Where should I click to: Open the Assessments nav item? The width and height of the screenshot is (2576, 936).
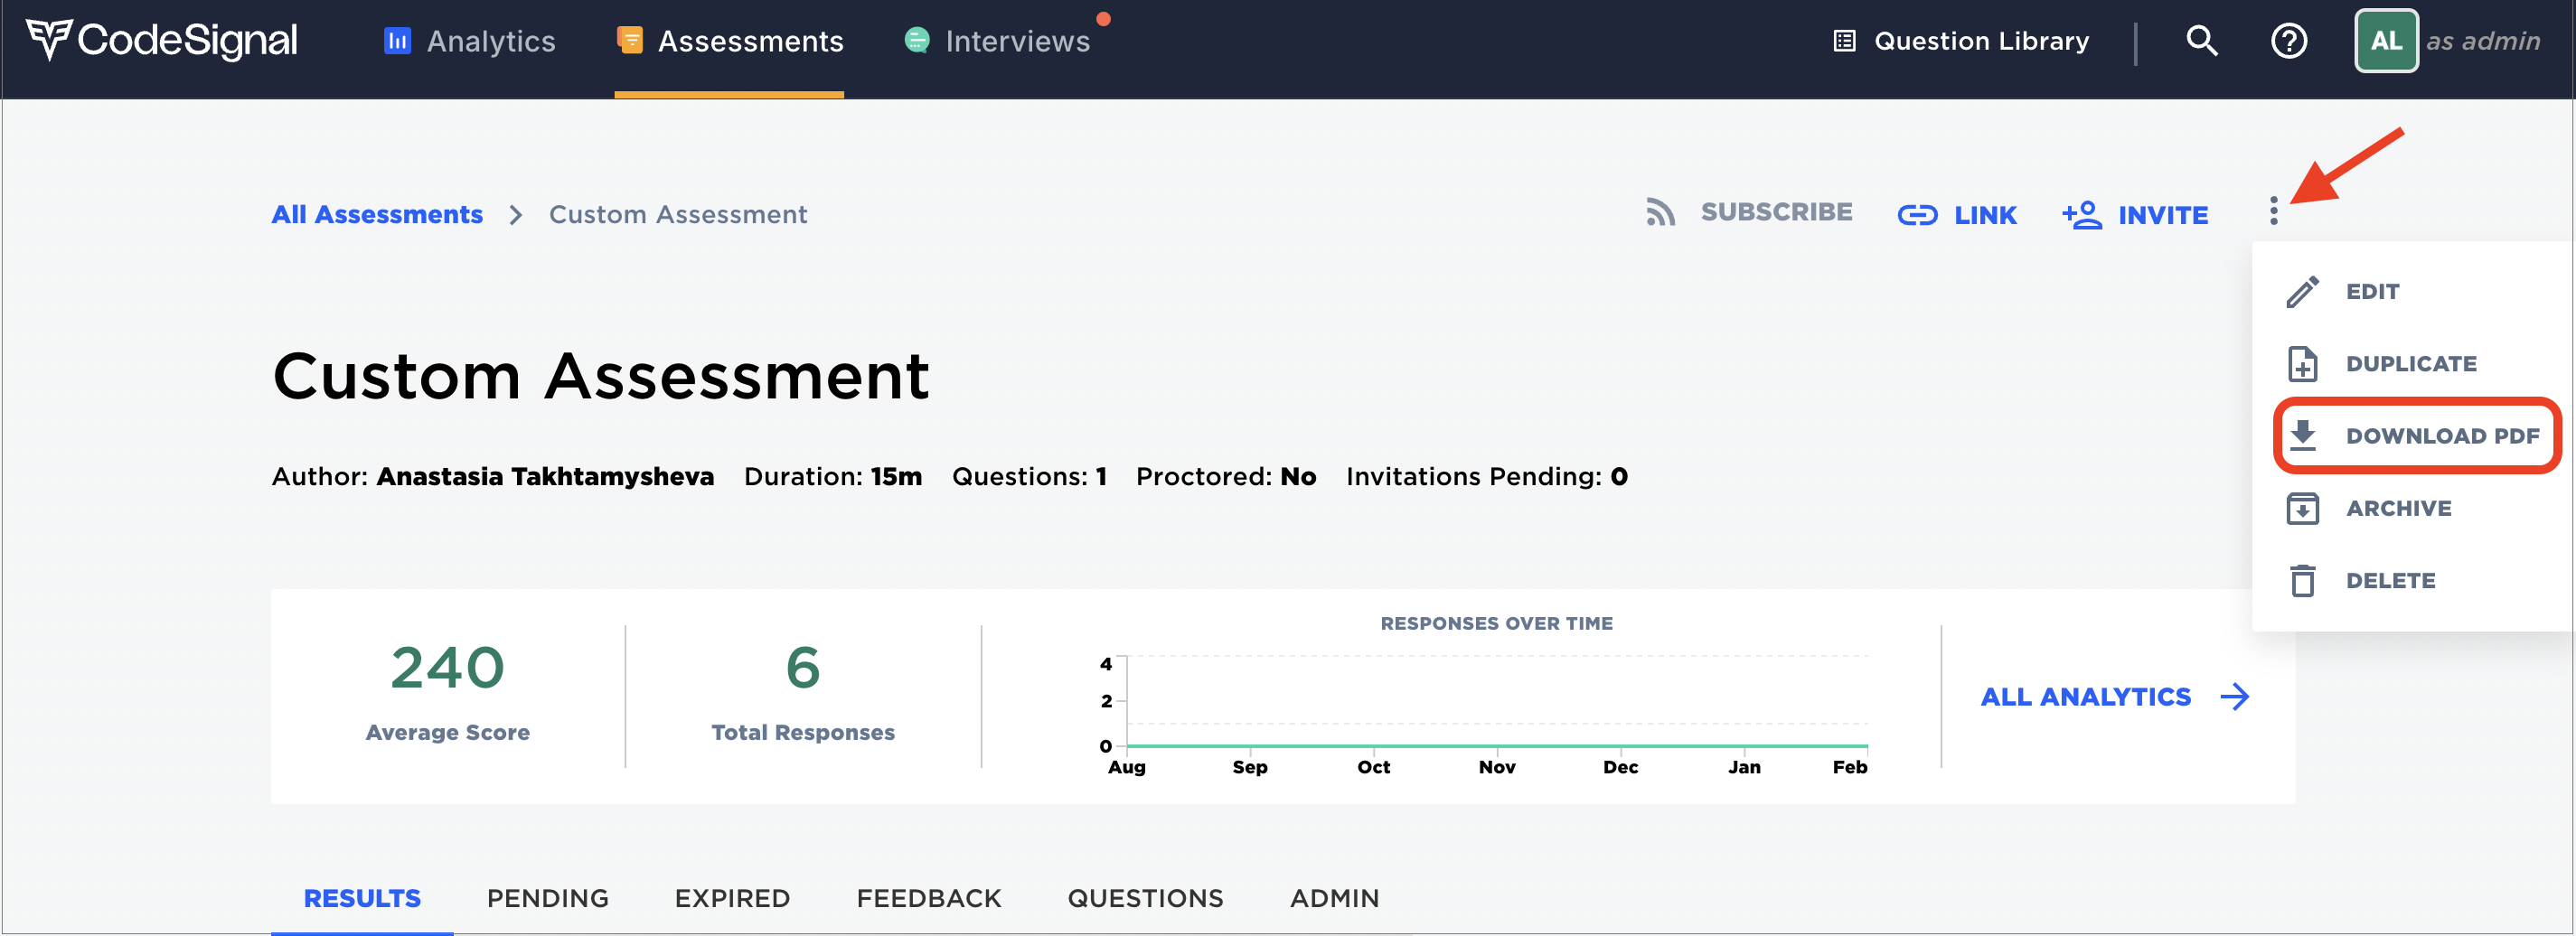click(x=729, y=41)
